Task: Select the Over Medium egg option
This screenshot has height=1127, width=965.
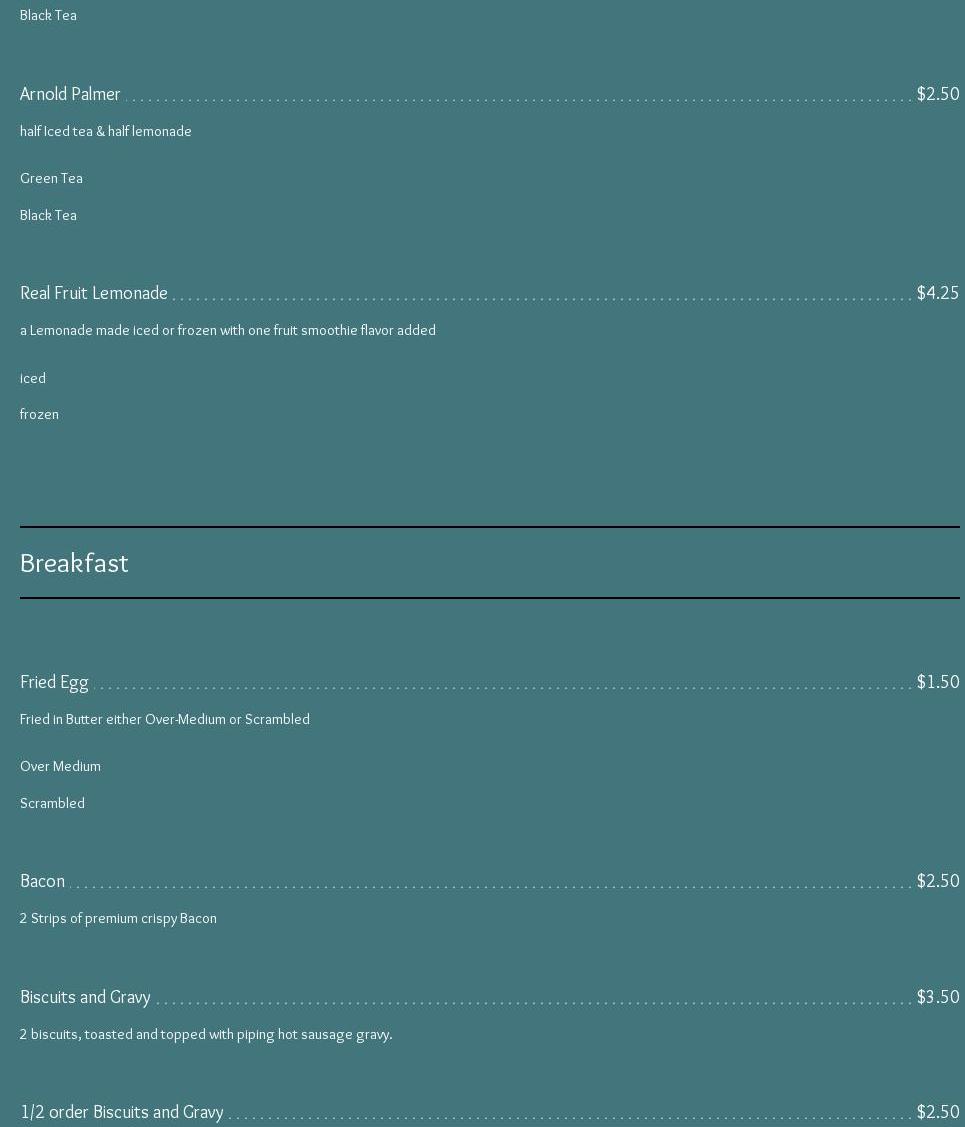Action: pos(60,766)
